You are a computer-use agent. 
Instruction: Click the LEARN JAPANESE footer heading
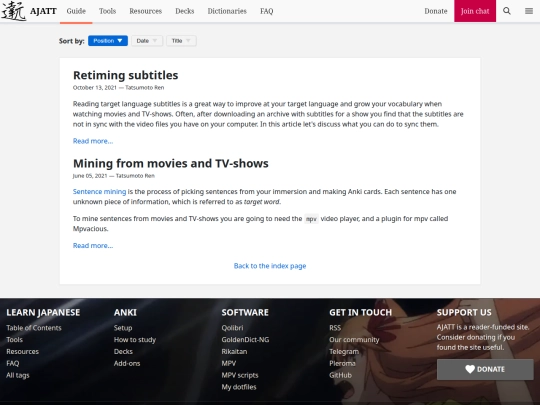tap(43, 312)
